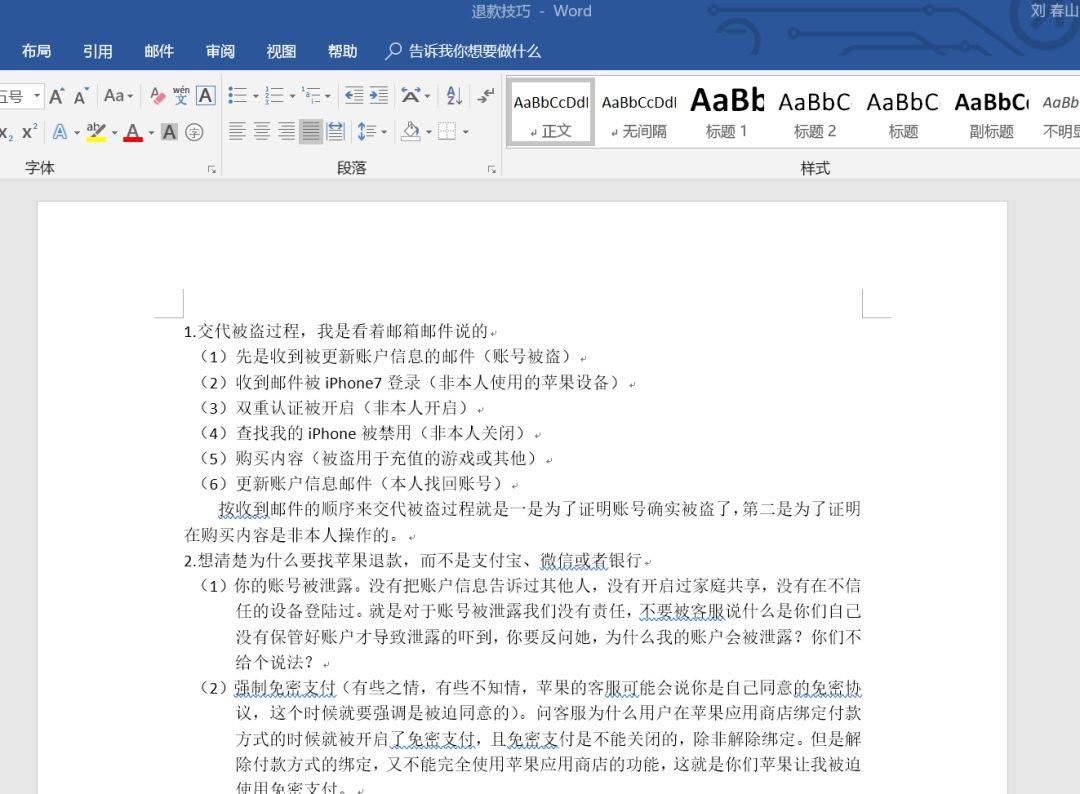Click the enclosed character icon

194,132
